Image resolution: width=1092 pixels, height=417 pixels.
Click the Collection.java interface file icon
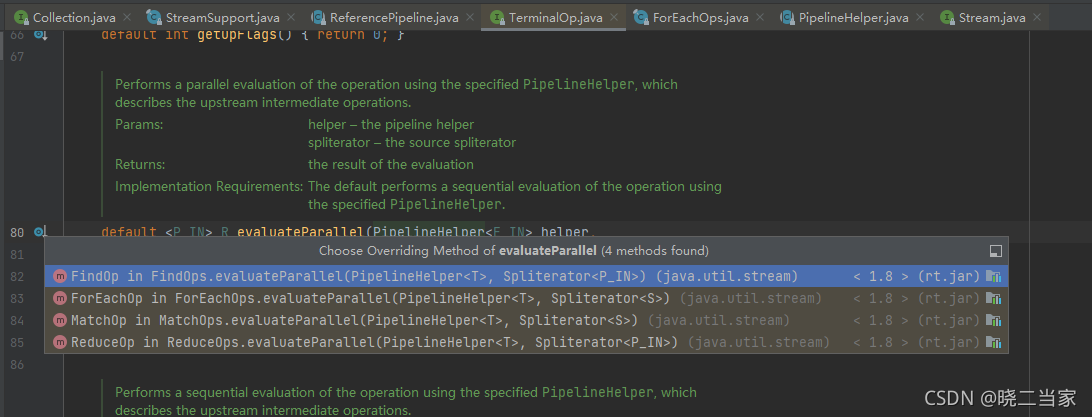[22, 17]
